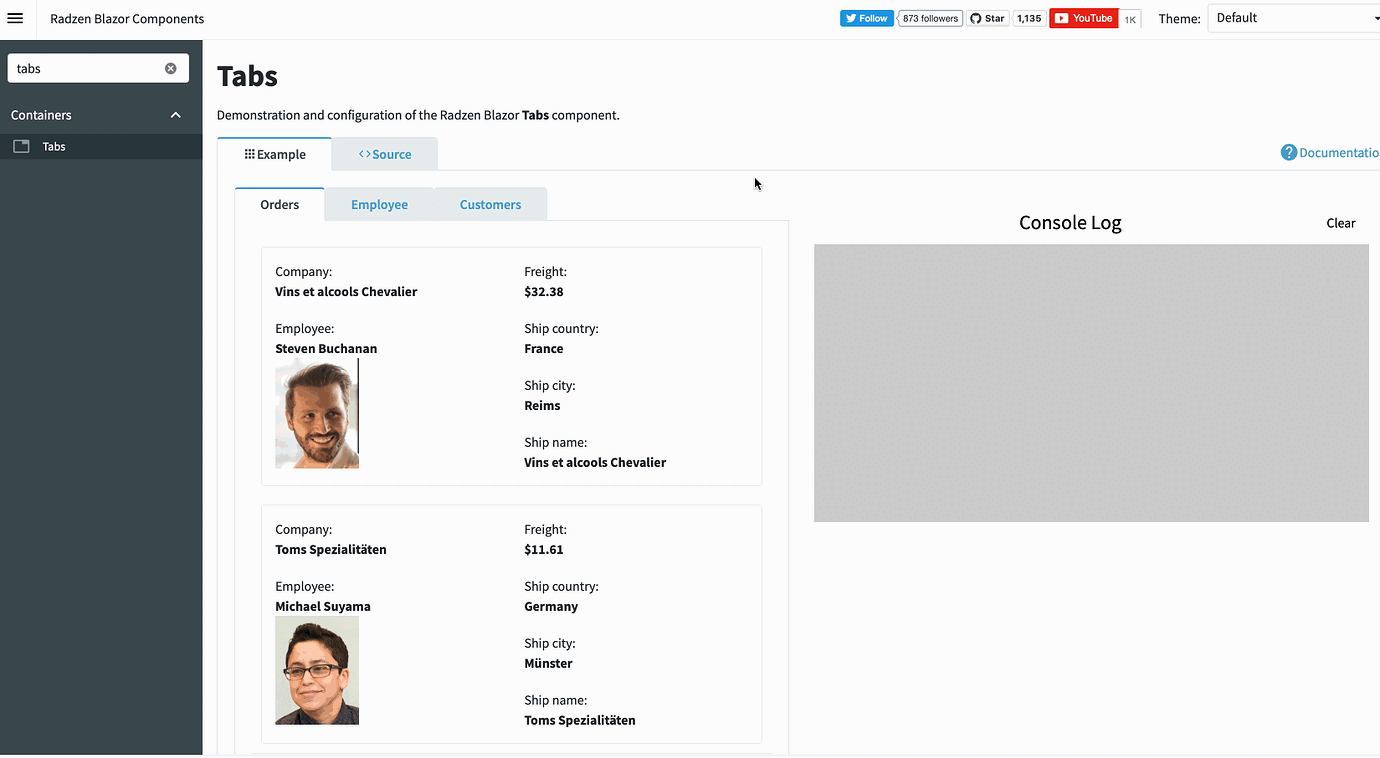Click the 873 followers count
The height and width of the screenshot is (758, 1380).
929,17
